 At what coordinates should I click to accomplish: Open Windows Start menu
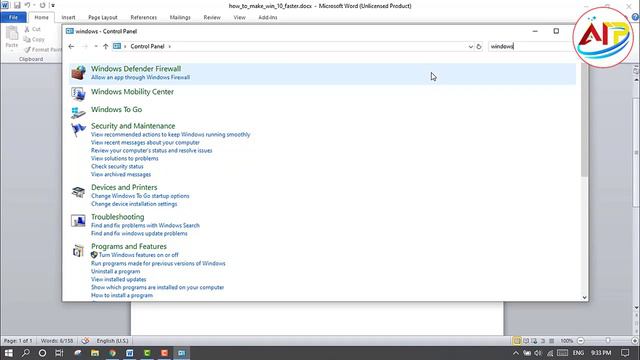(x=8, y=353)
